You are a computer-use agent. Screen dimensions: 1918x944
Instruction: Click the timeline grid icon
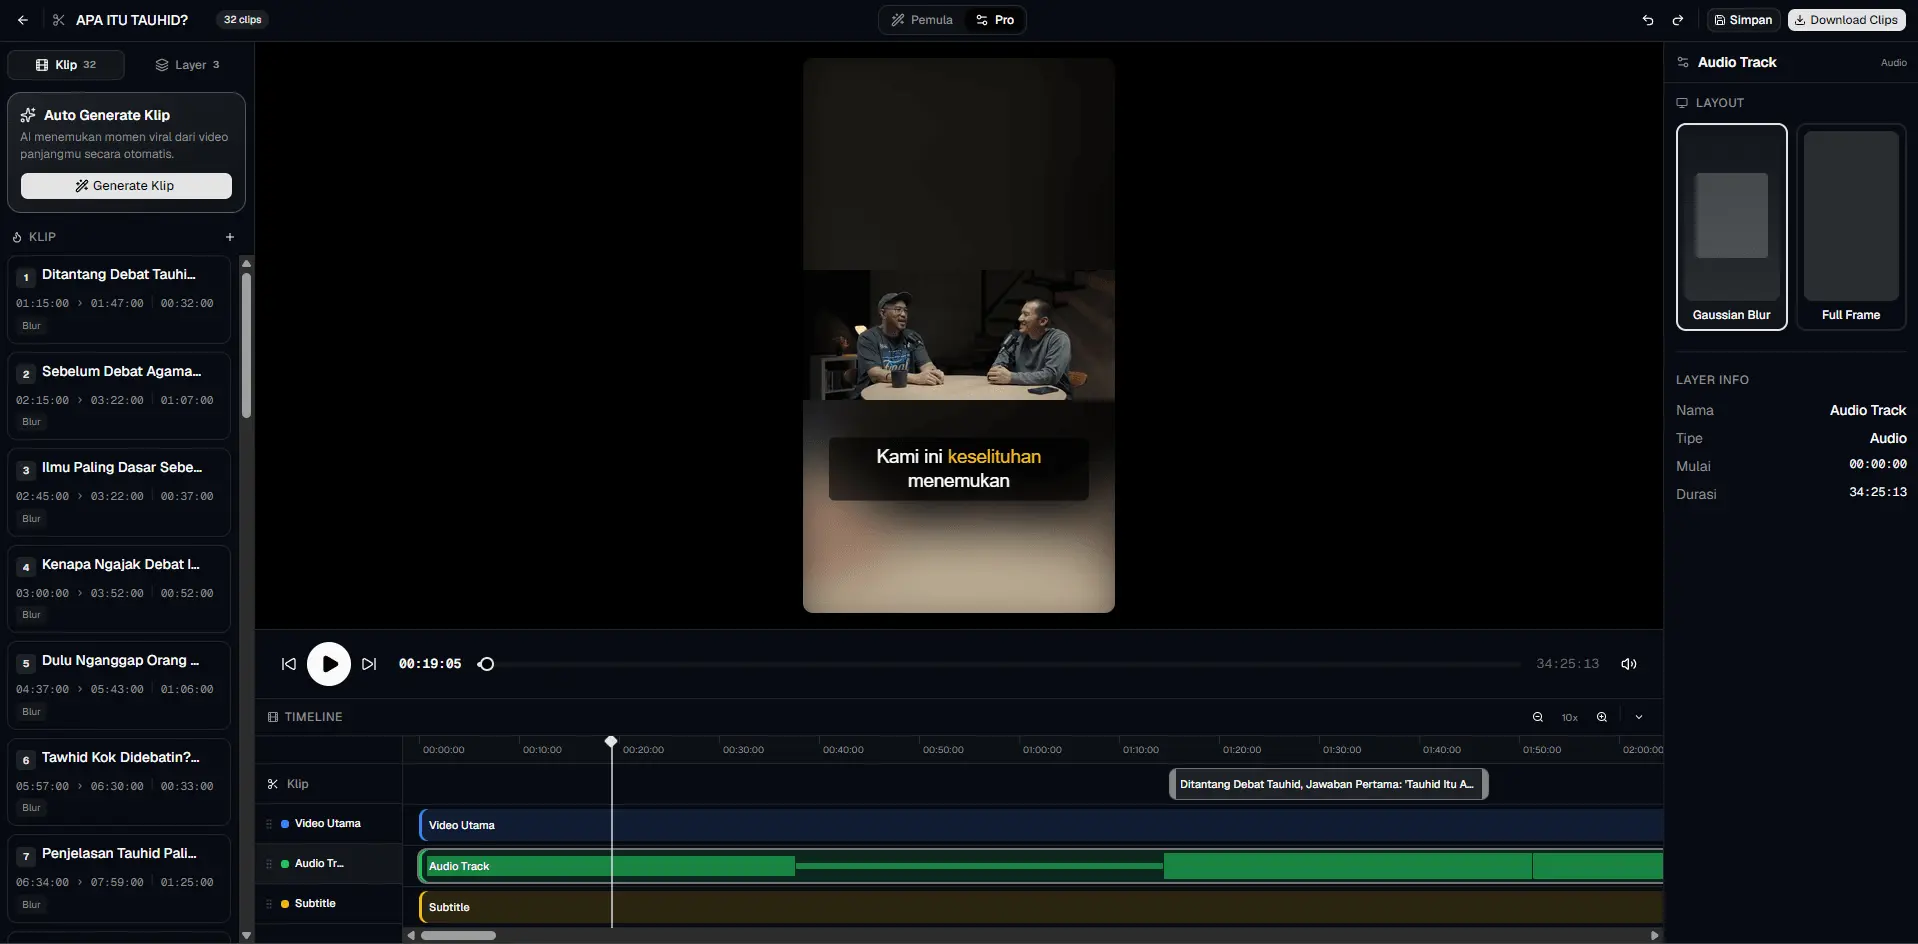point(273,717)
